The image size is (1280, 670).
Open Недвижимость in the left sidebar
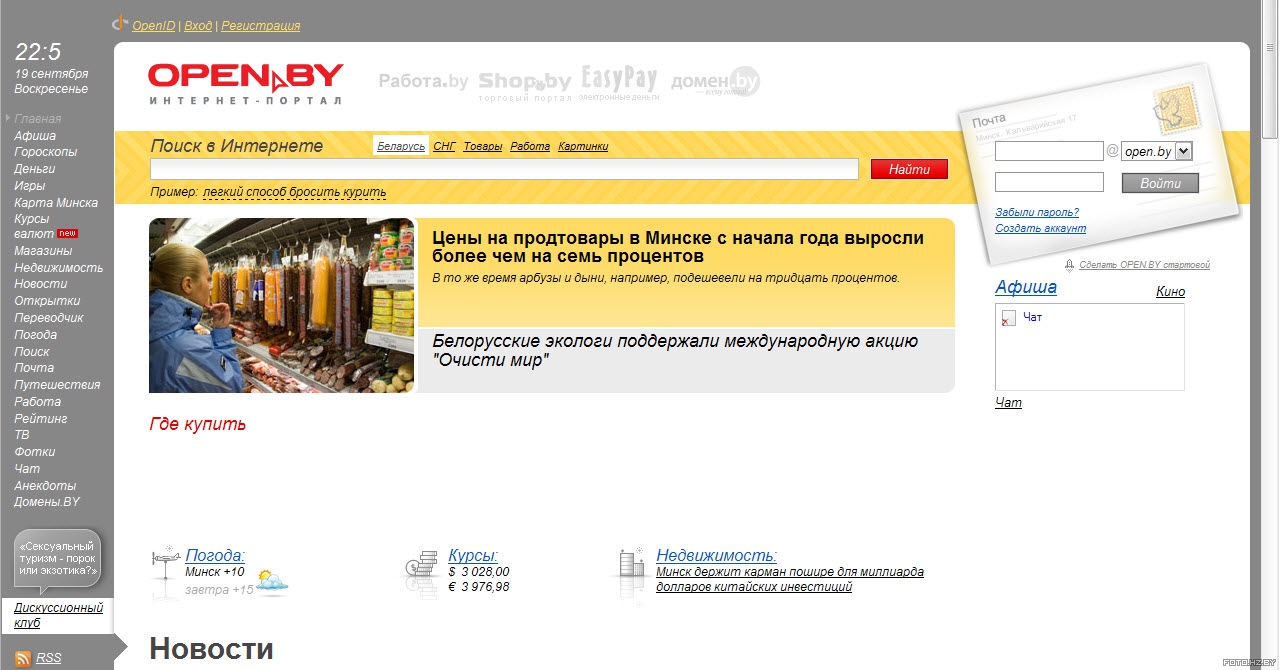click(58, 268)
